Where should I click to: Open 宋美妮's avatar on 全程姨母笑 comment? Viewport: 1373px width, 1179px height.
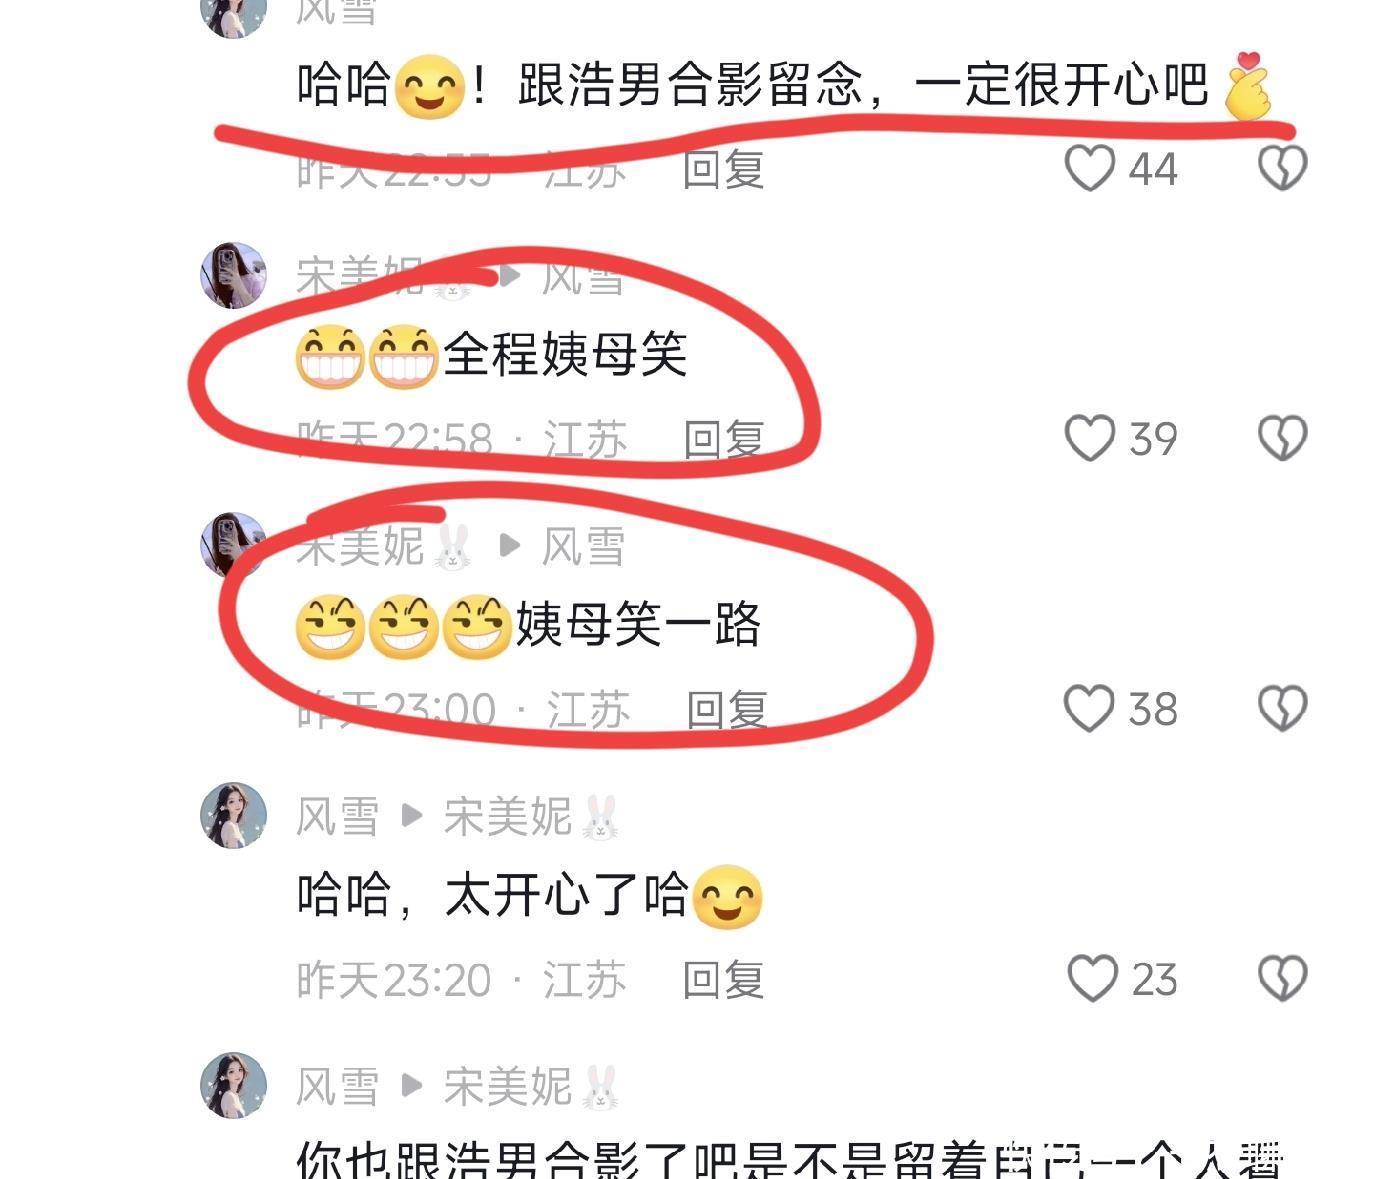pos(233,275)
